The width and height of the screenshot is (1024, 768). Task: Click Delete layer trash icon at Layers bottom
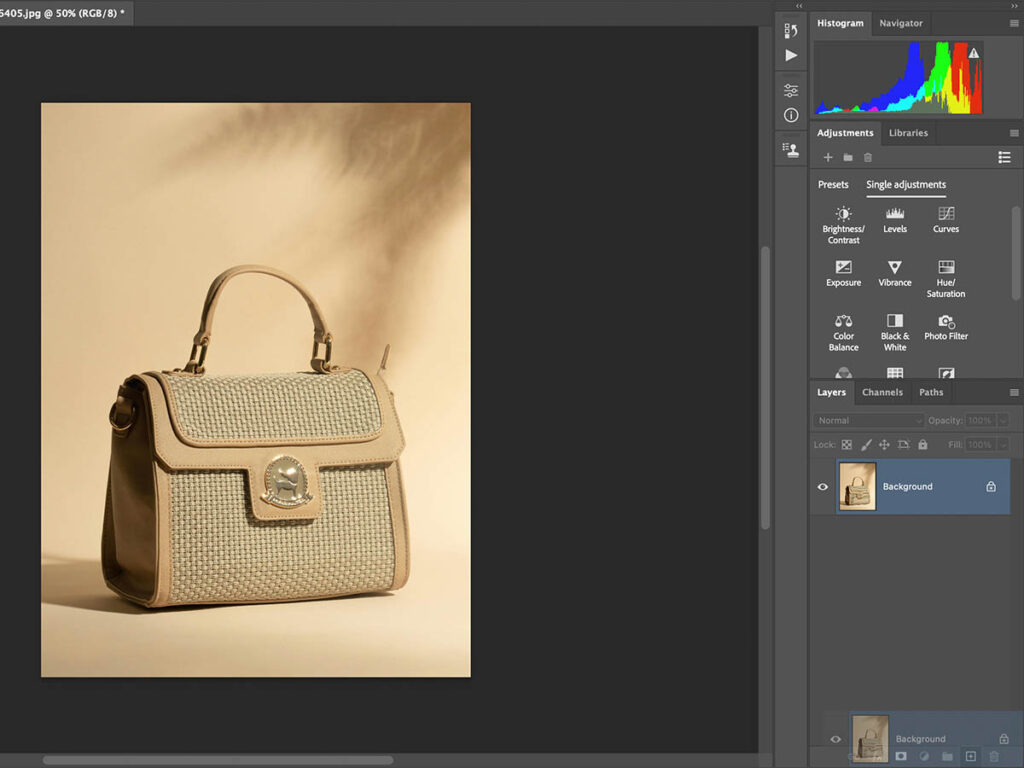pos(994,756)
